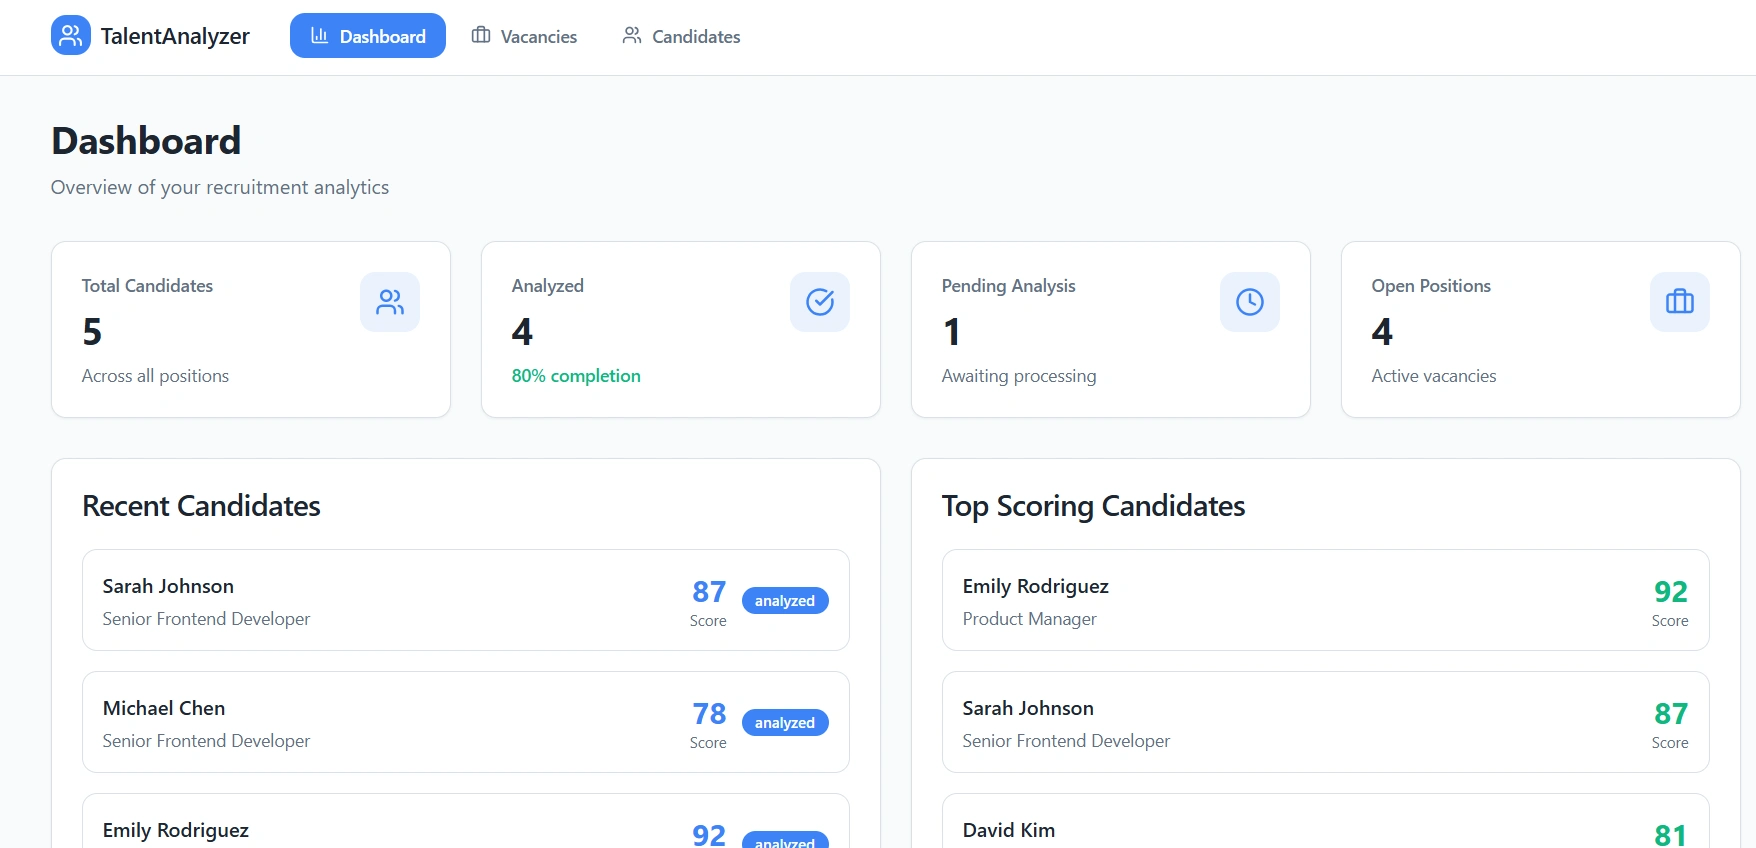Click the 80% completion text
Screen dimensions: 1756x848
pyautogui.click(x=576, y=376)
